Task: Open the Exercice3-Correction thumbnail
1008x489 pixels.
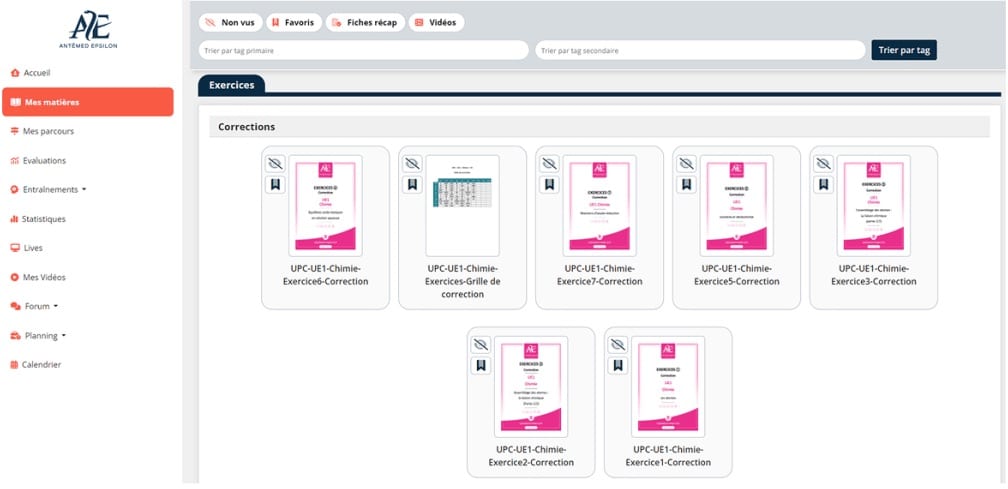Action: point(873,206)
